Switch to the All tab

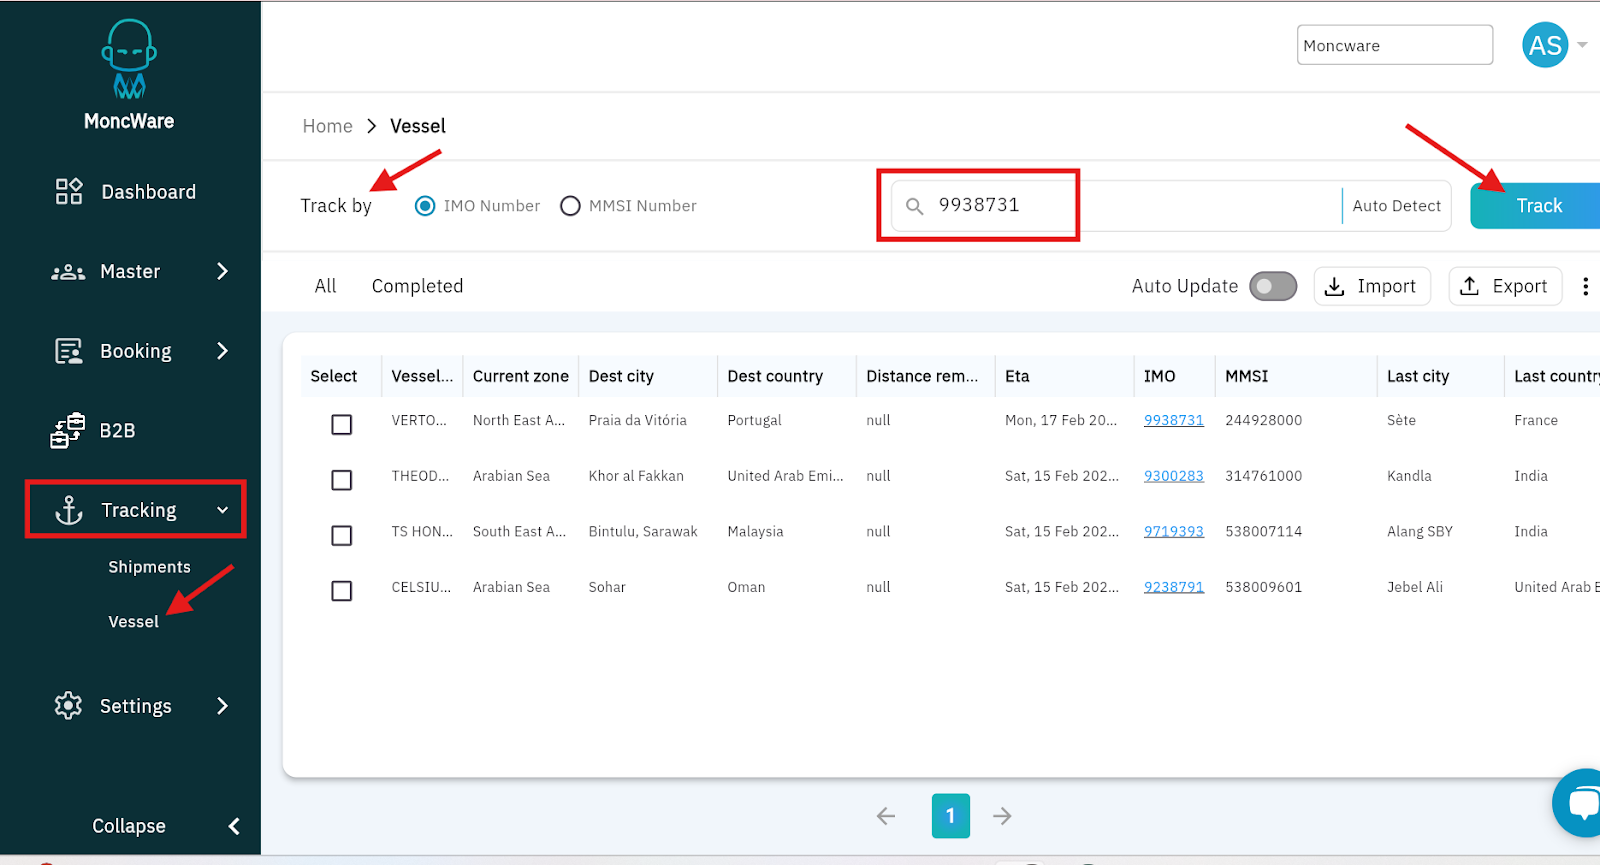pyautogui.click(x=325, y=286)
